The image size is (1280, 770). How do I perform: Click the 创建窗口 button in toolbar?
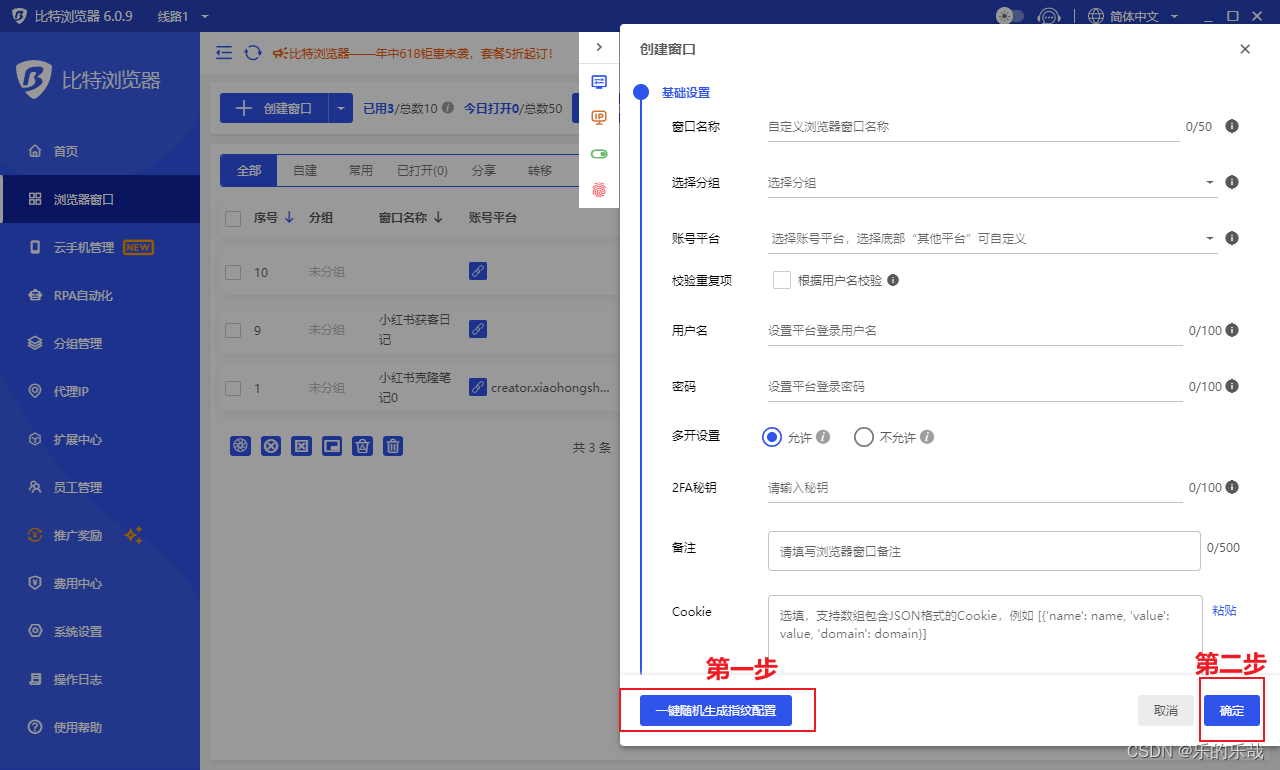[x=274, y=108]
